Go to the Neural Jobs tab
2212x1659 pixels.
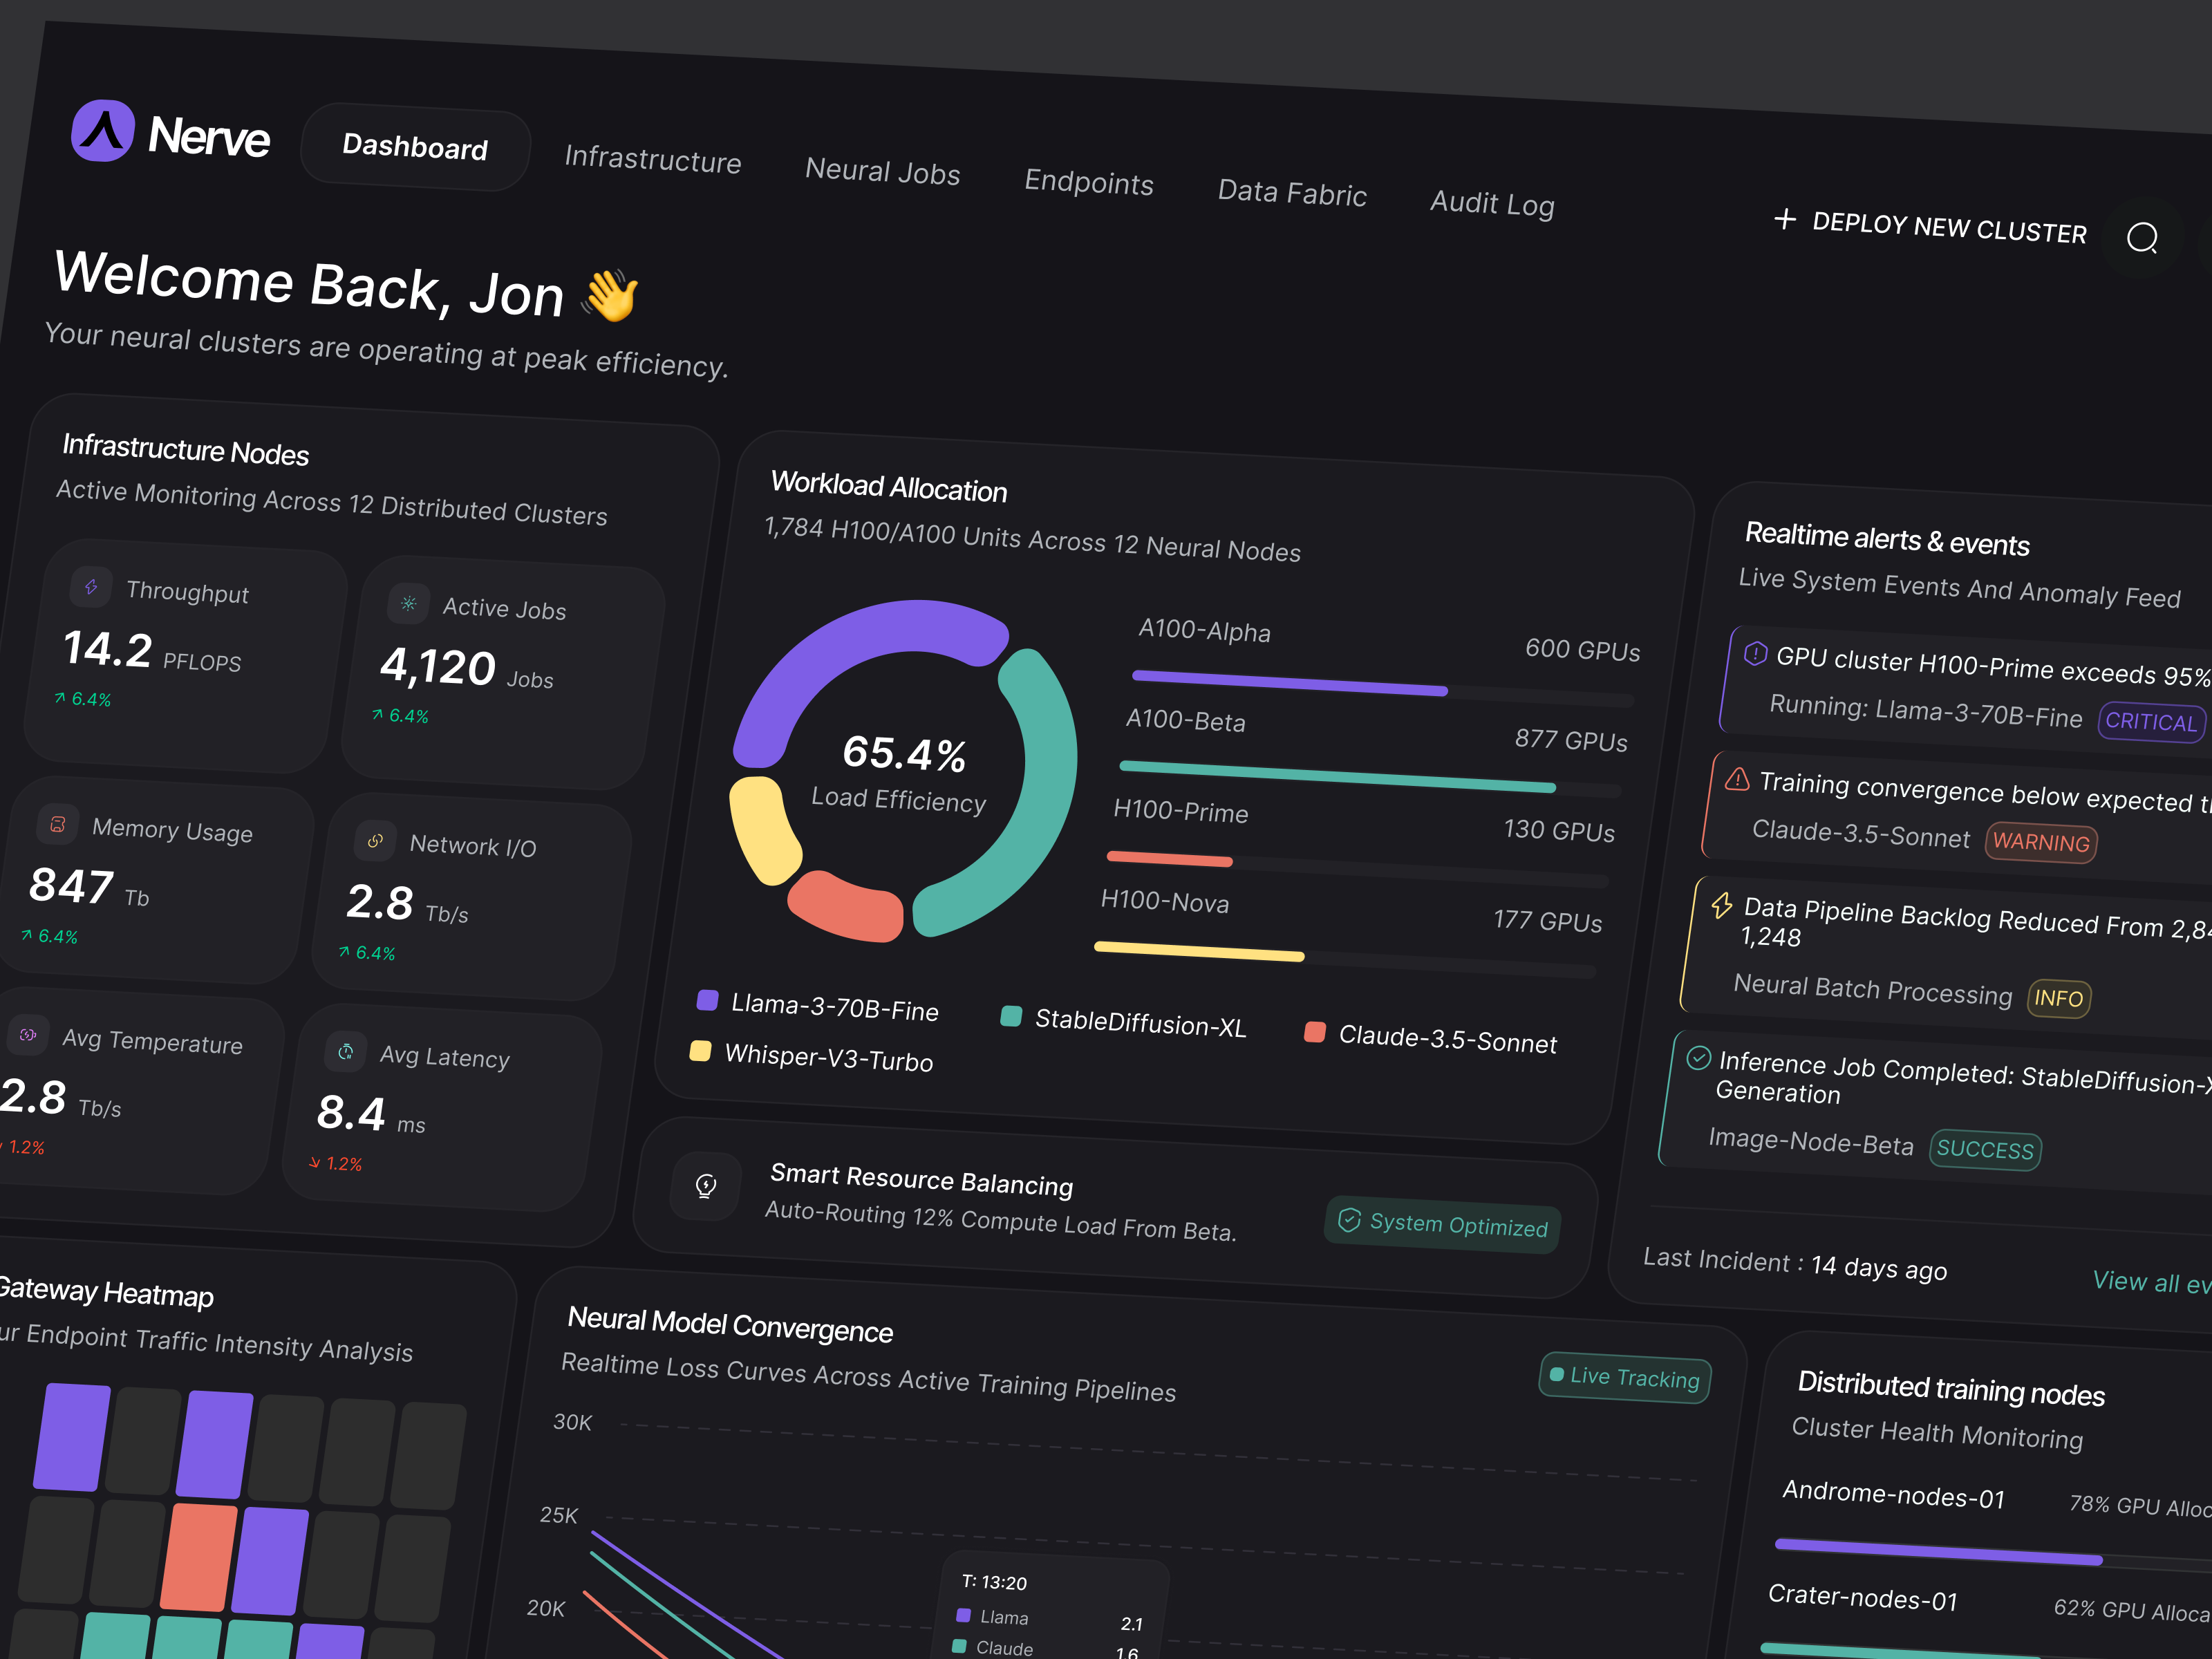pos(882,171)
